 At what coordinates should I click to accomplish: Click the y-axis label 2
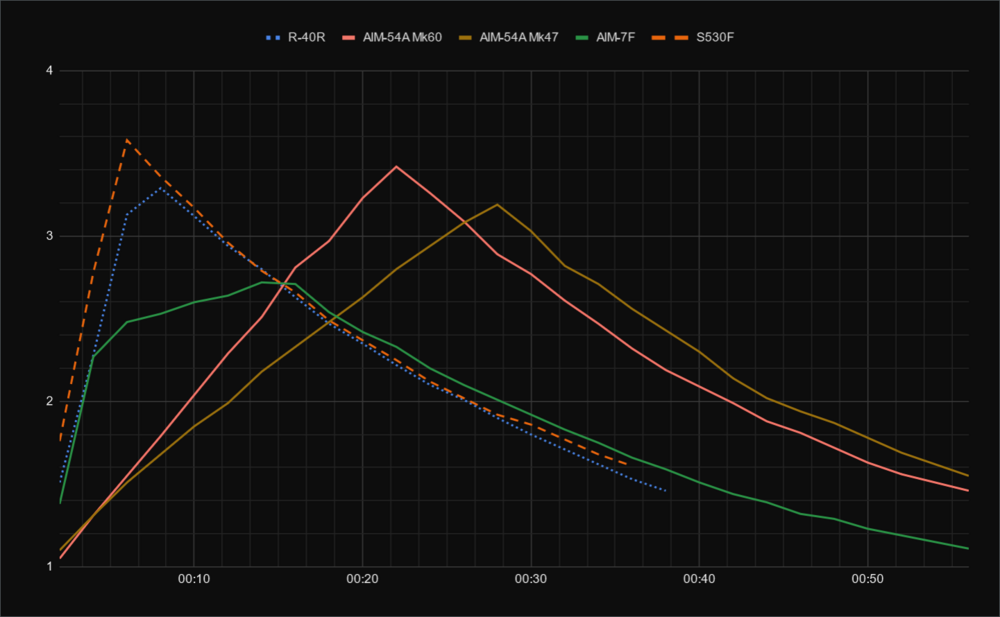point(50,401)
